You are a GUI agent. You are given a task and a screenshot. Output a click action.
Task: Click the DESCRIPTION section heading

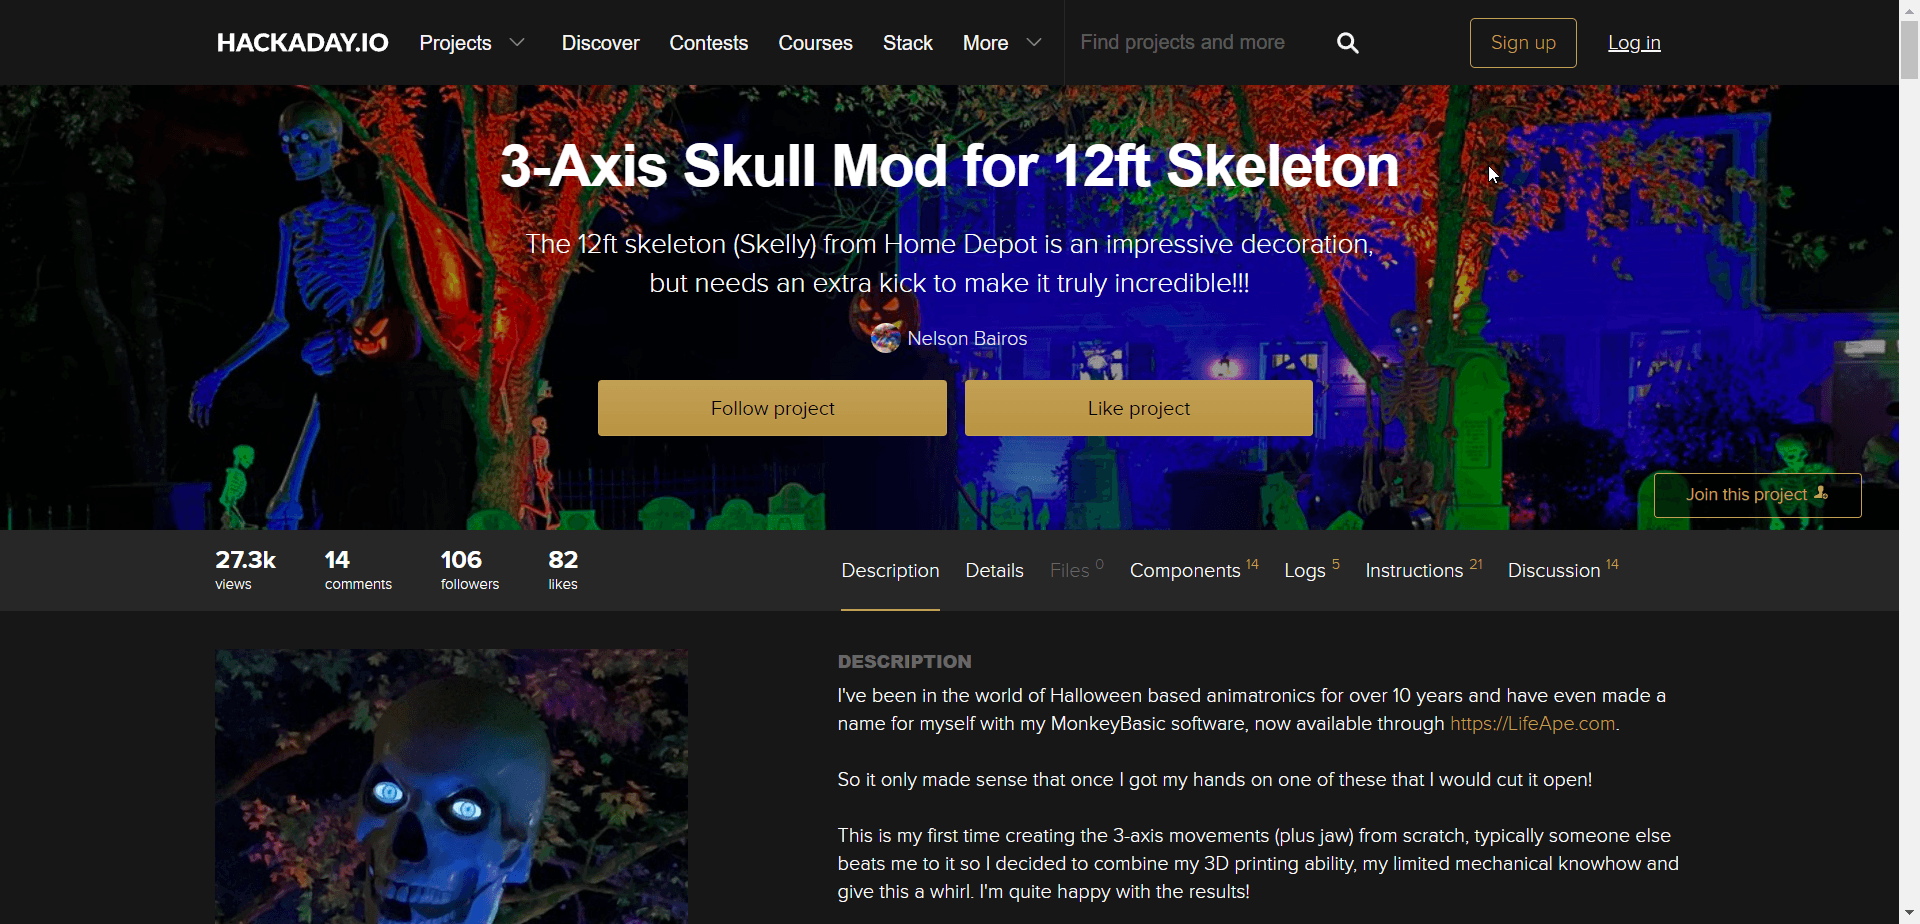(x=904, y=662)
